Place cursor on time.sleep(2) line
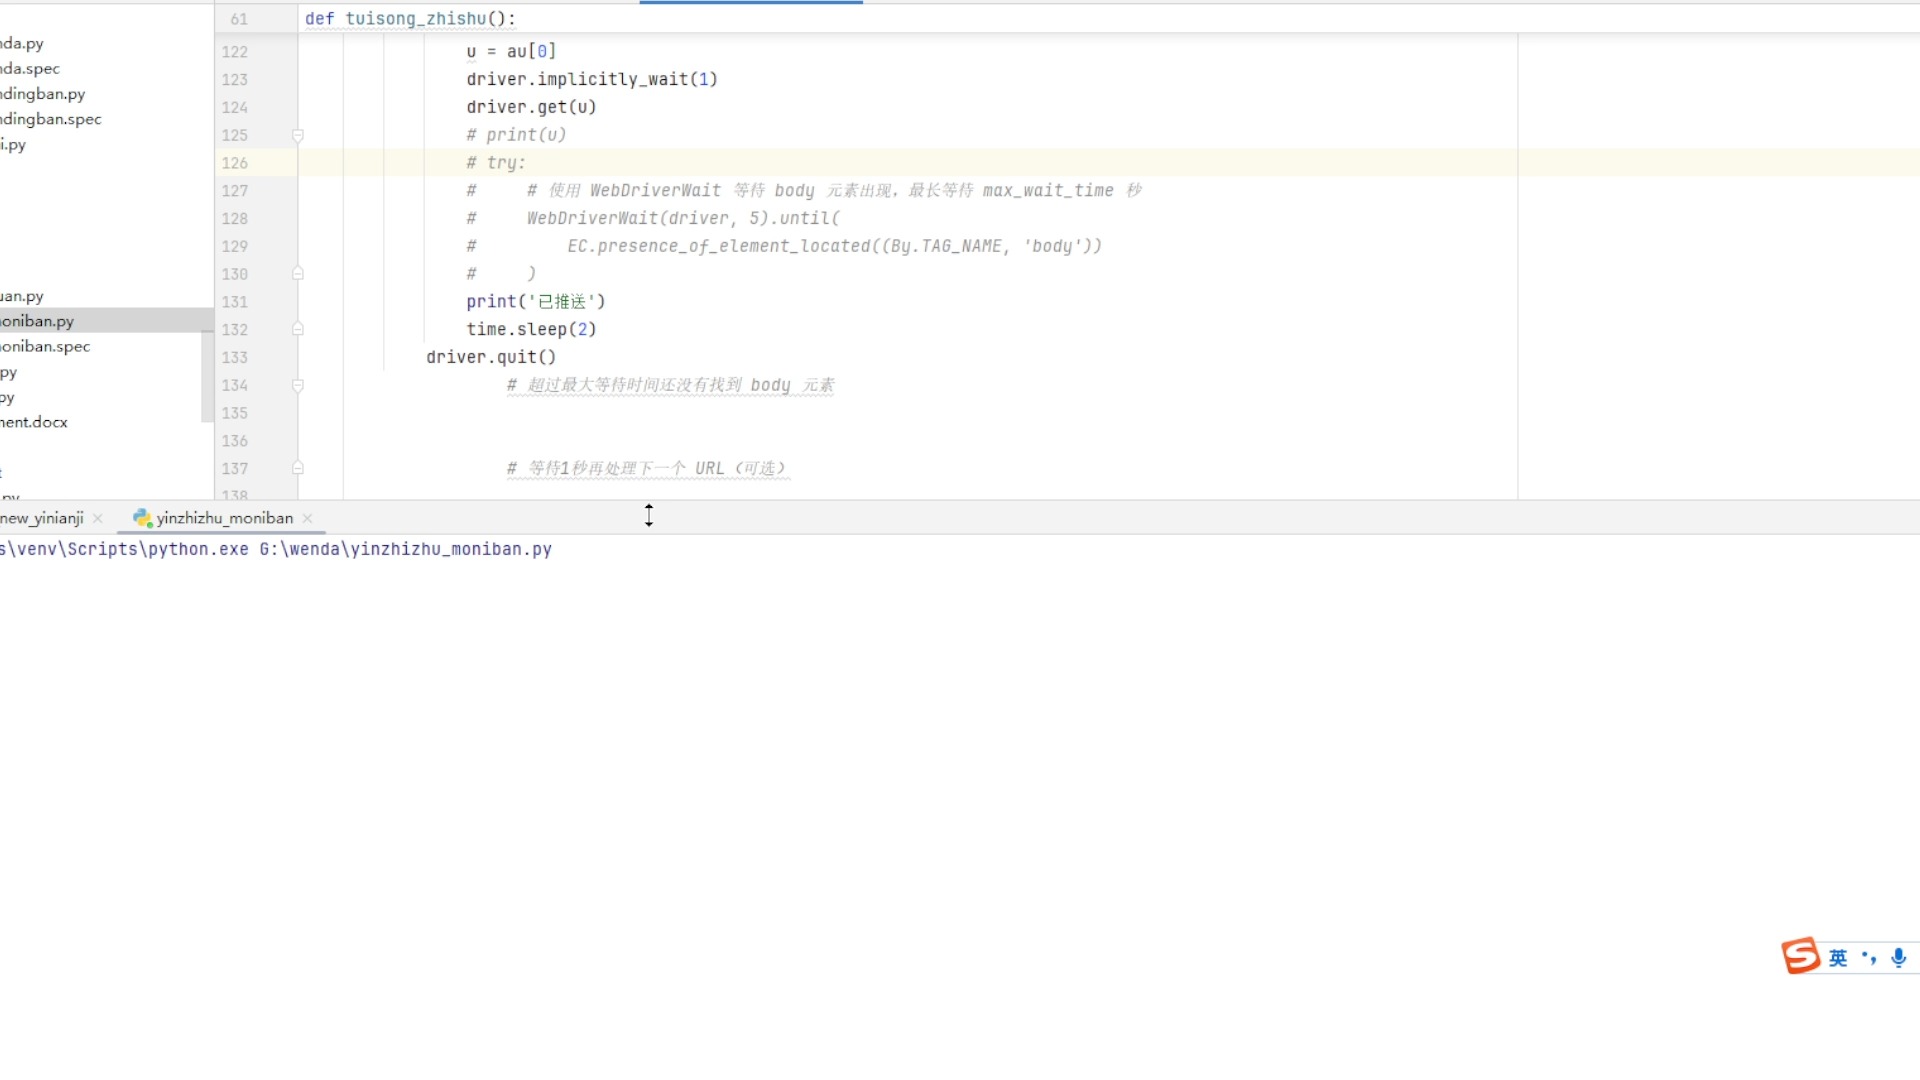 coord(531,329)
